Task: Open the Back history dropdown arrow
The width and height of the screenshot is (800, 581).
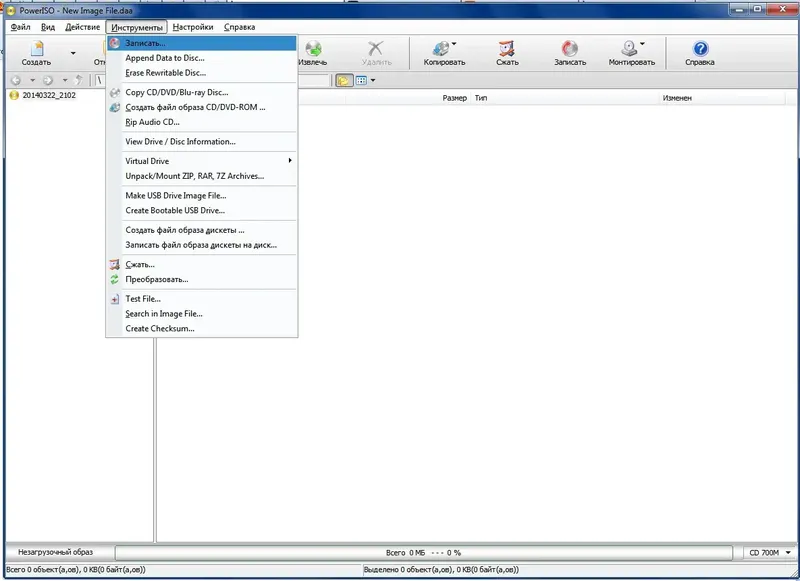Action: (32, 80)
